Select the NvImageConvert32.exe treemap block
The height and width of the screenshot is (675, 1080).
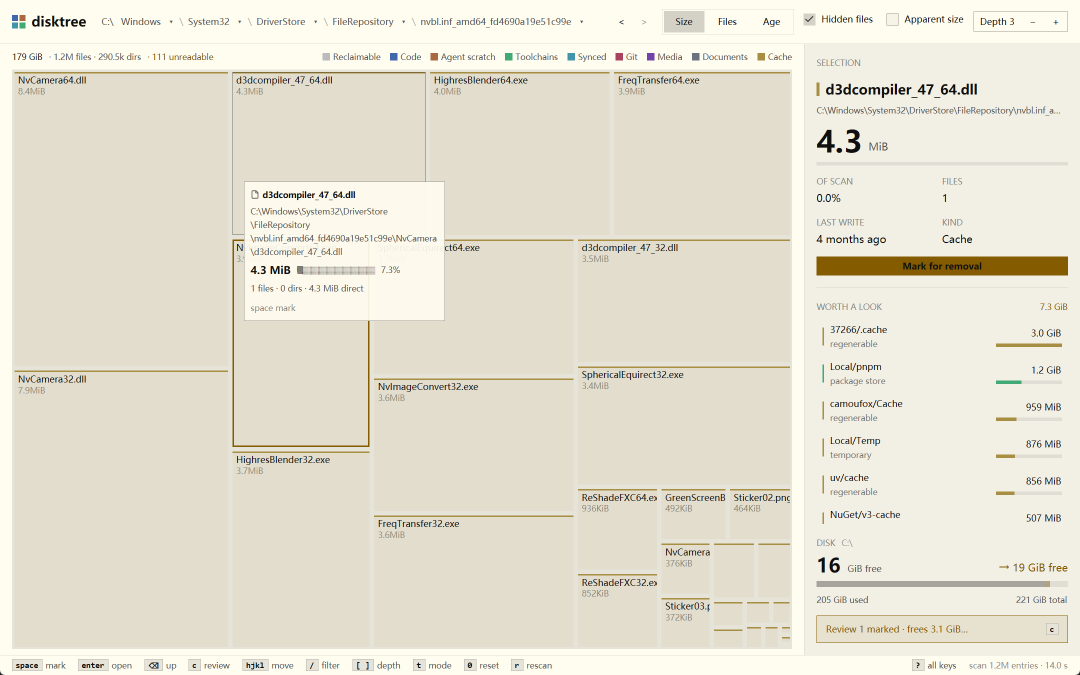pyautogui.click(x=474, y=445)
